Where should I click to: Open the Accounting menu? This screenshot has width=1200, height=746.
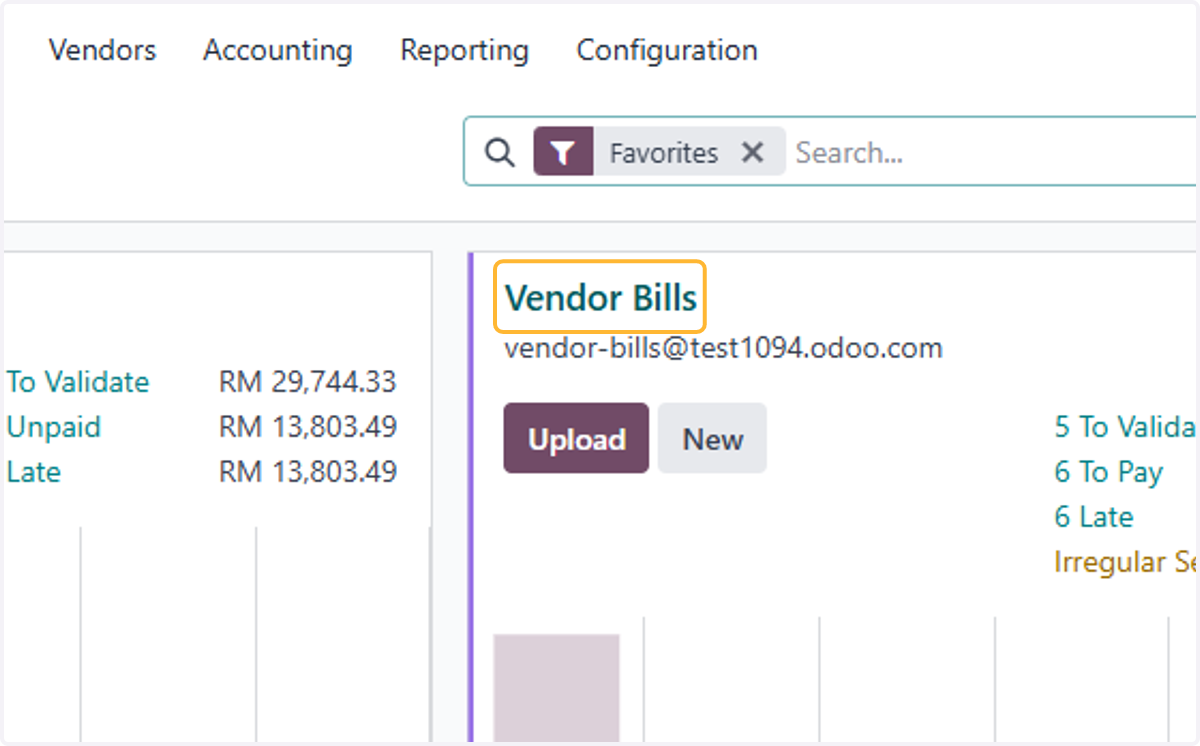tap(278, 50)
